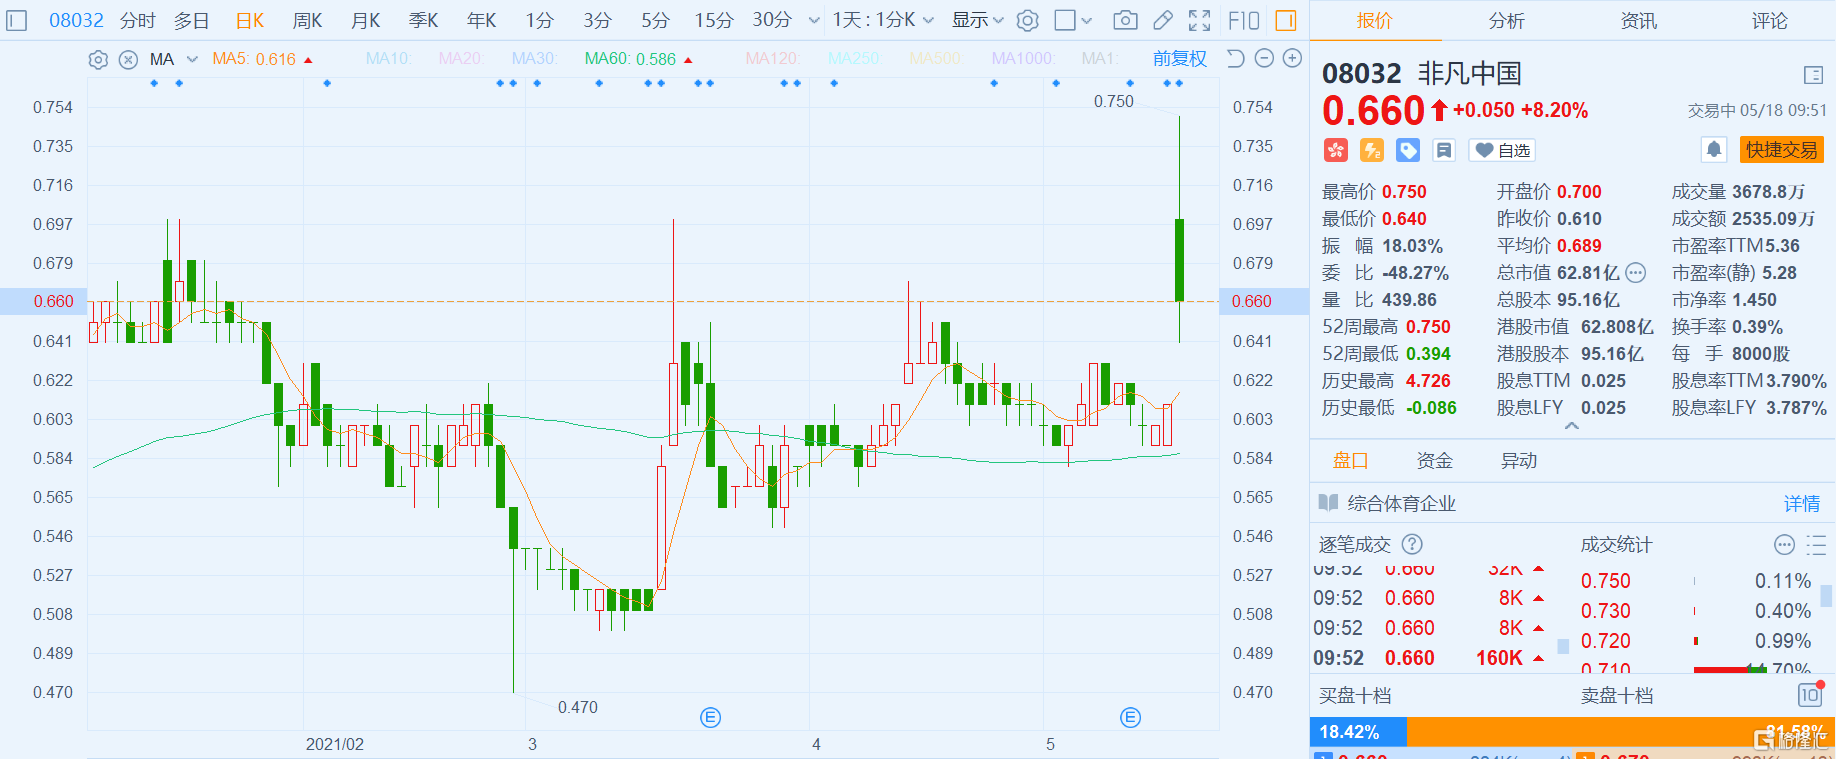Open the 1天:1分K dropdown
The height and width of the screenshot is (759, 1836).
[883, 20]
